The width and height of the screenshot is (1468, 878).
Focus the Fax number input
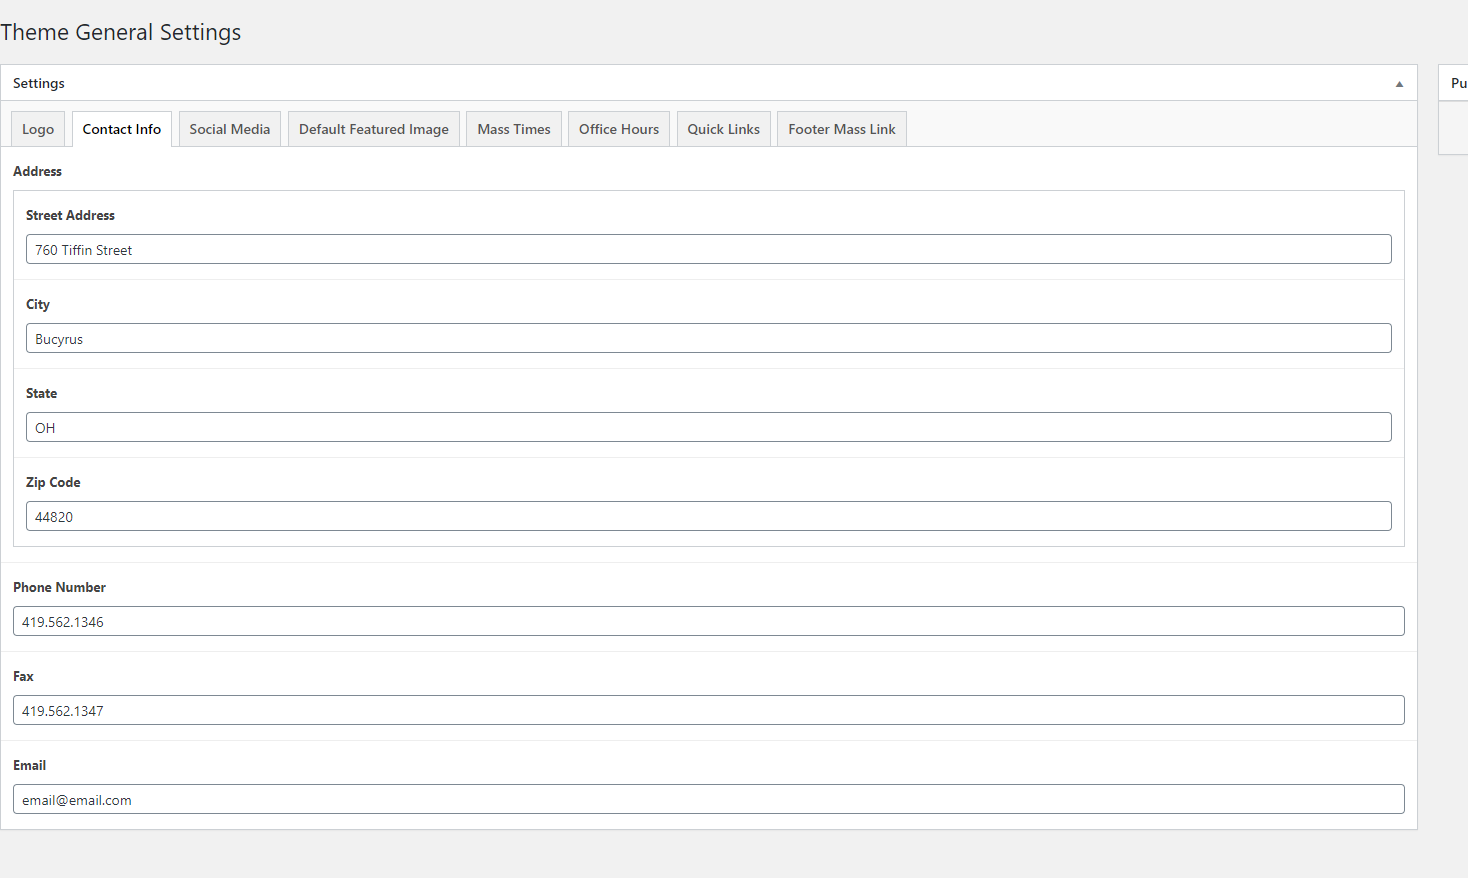(x=708, y=711)
